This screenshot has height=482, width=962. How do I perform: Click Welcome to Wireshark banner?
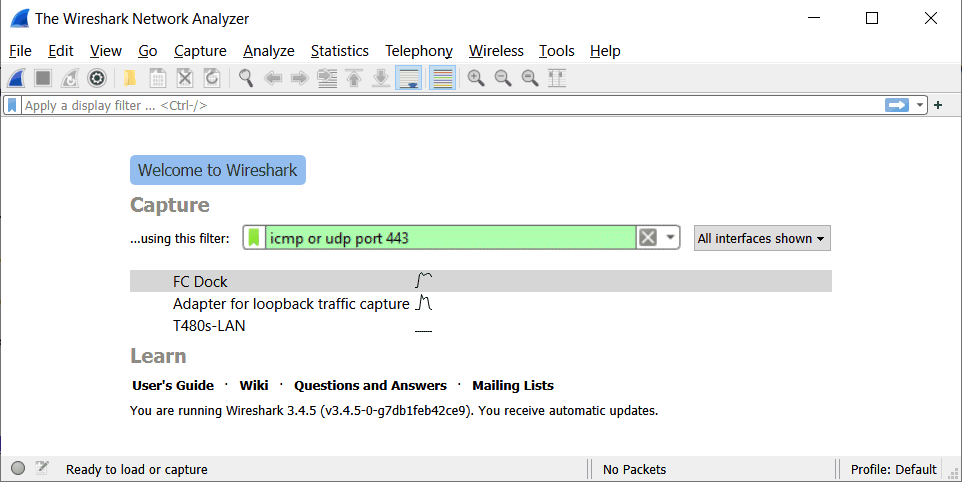[218, 170]
